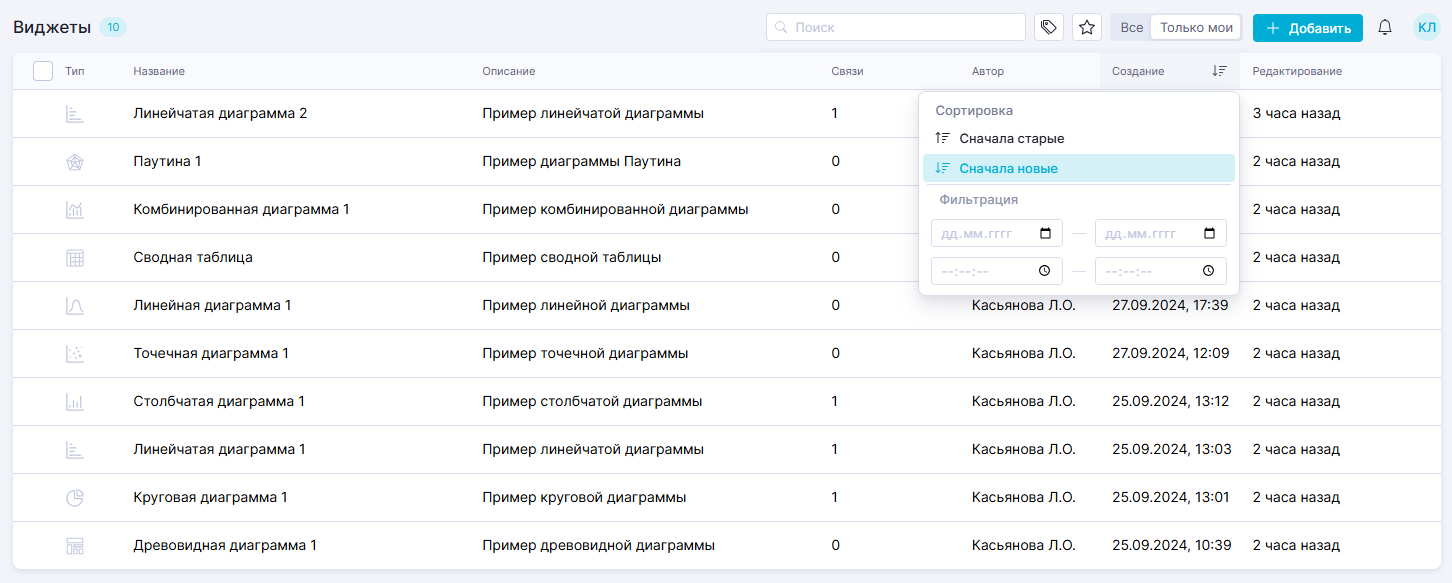Click the radar chart icon for Паутина 1
This screenshot has width=1452, height=583.
(x=75, y=162)
